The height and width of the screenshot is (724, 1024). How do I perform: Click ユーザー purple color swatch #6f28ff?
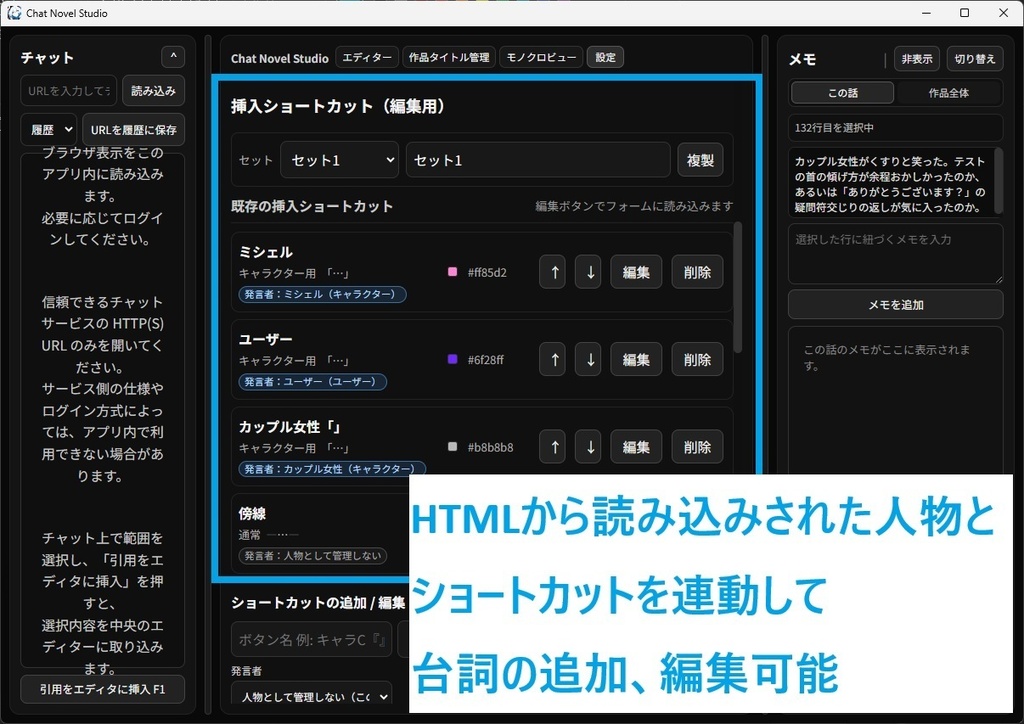pyautogui.click(x=452, y=359)
